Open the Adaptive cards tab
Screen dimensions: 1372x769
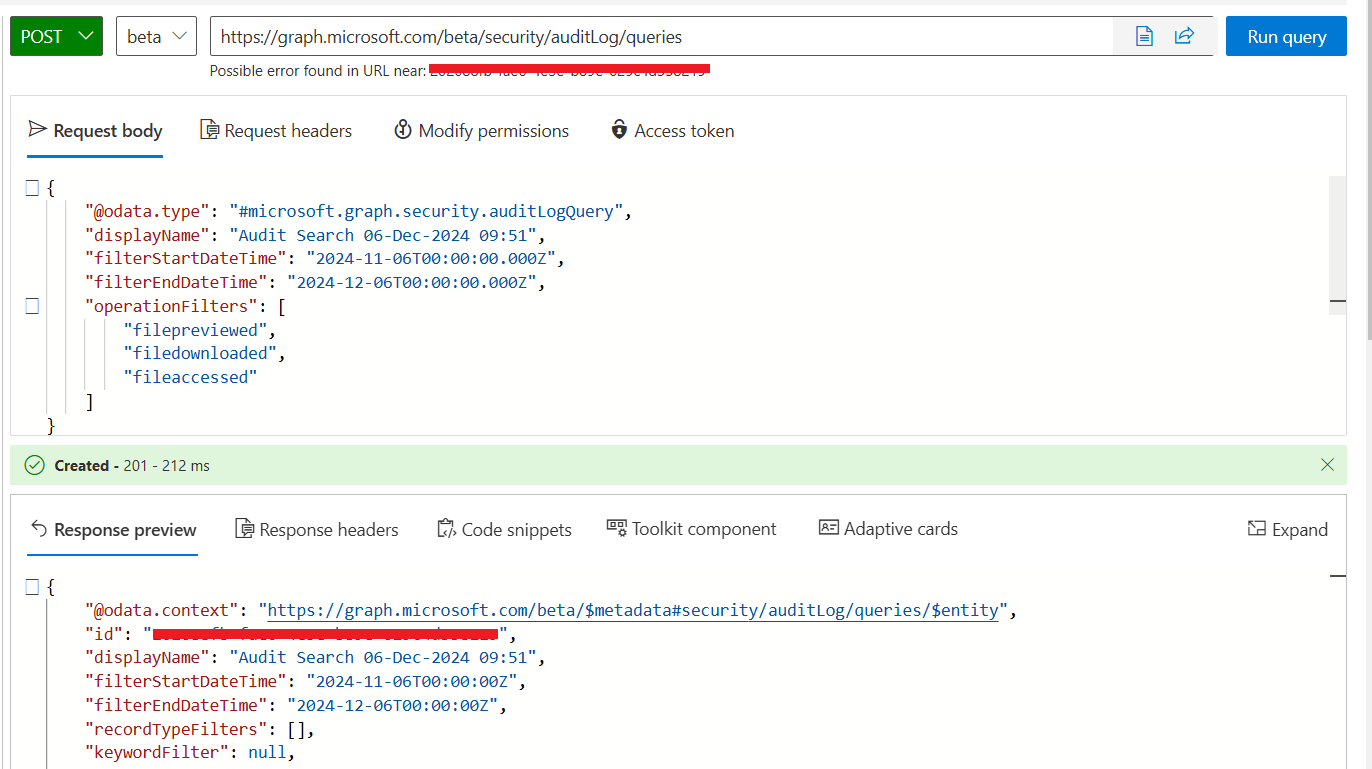pos(888,529)
